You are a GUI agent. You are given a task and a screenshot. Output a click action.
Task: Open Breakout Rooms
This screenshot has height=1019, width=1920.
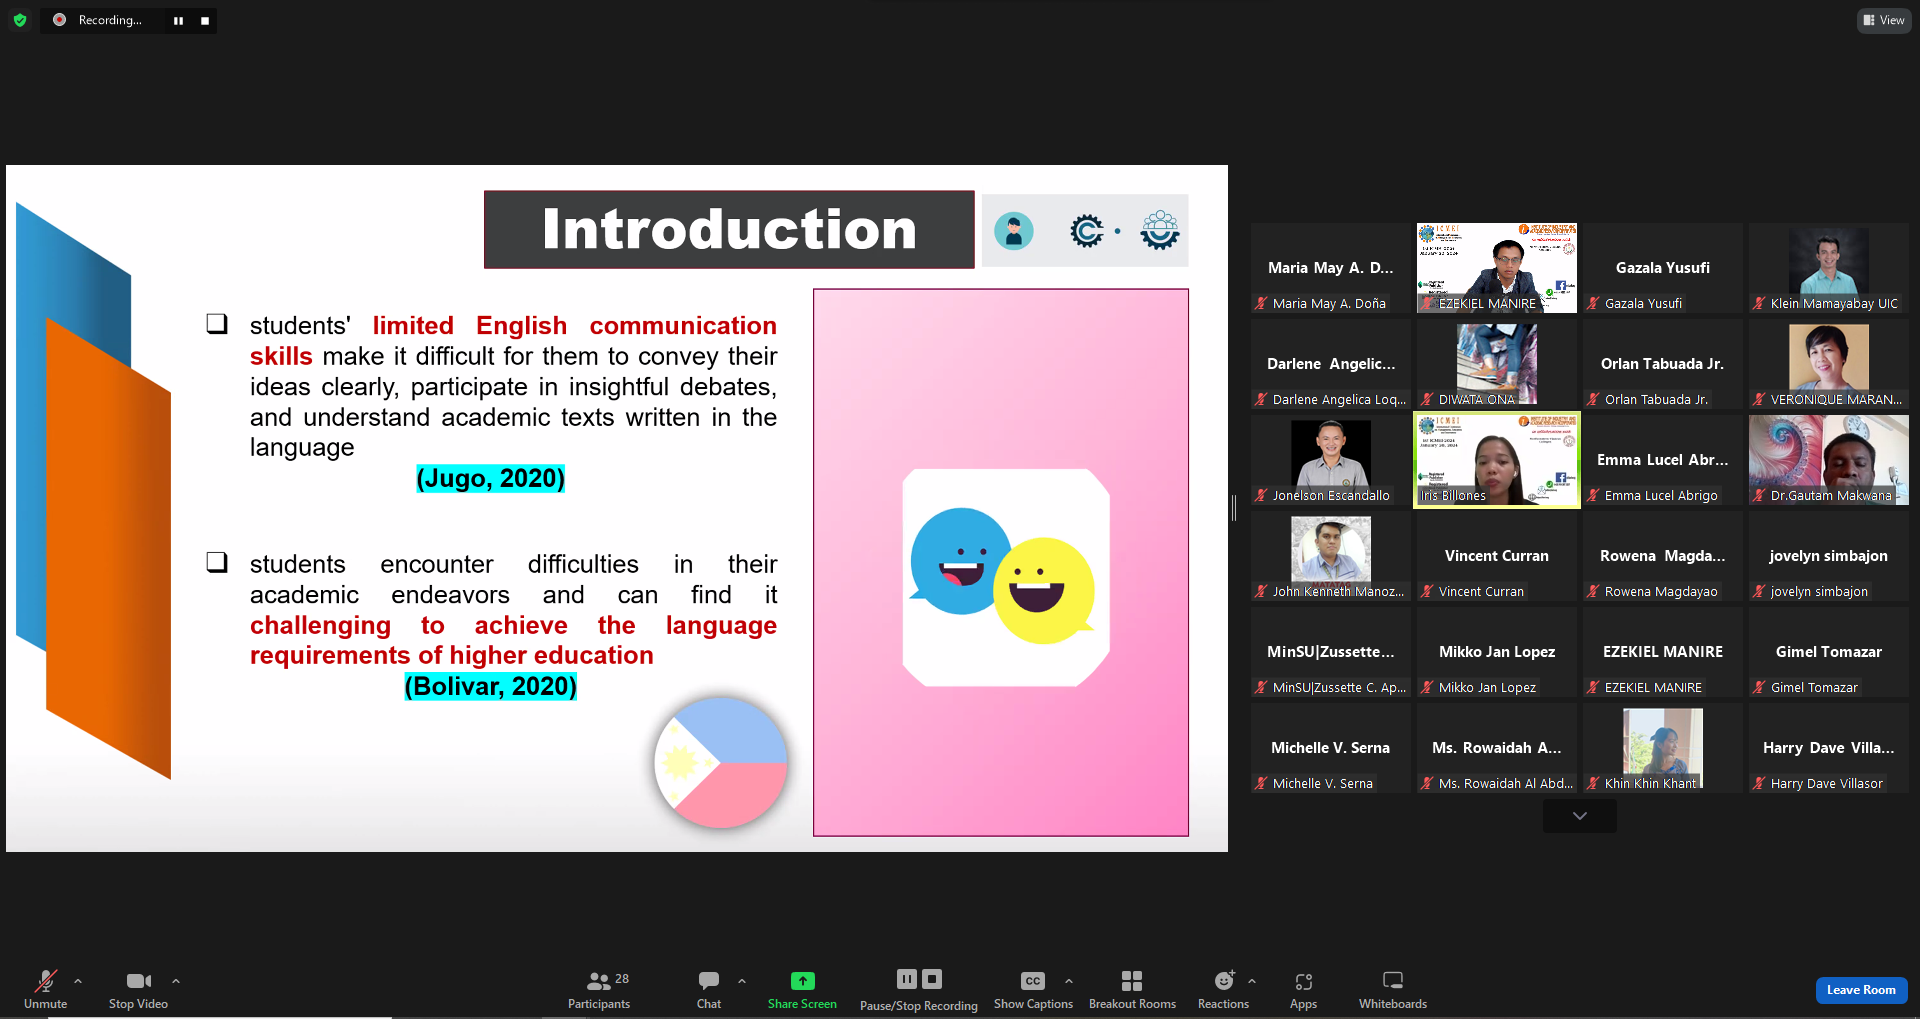1132,989
